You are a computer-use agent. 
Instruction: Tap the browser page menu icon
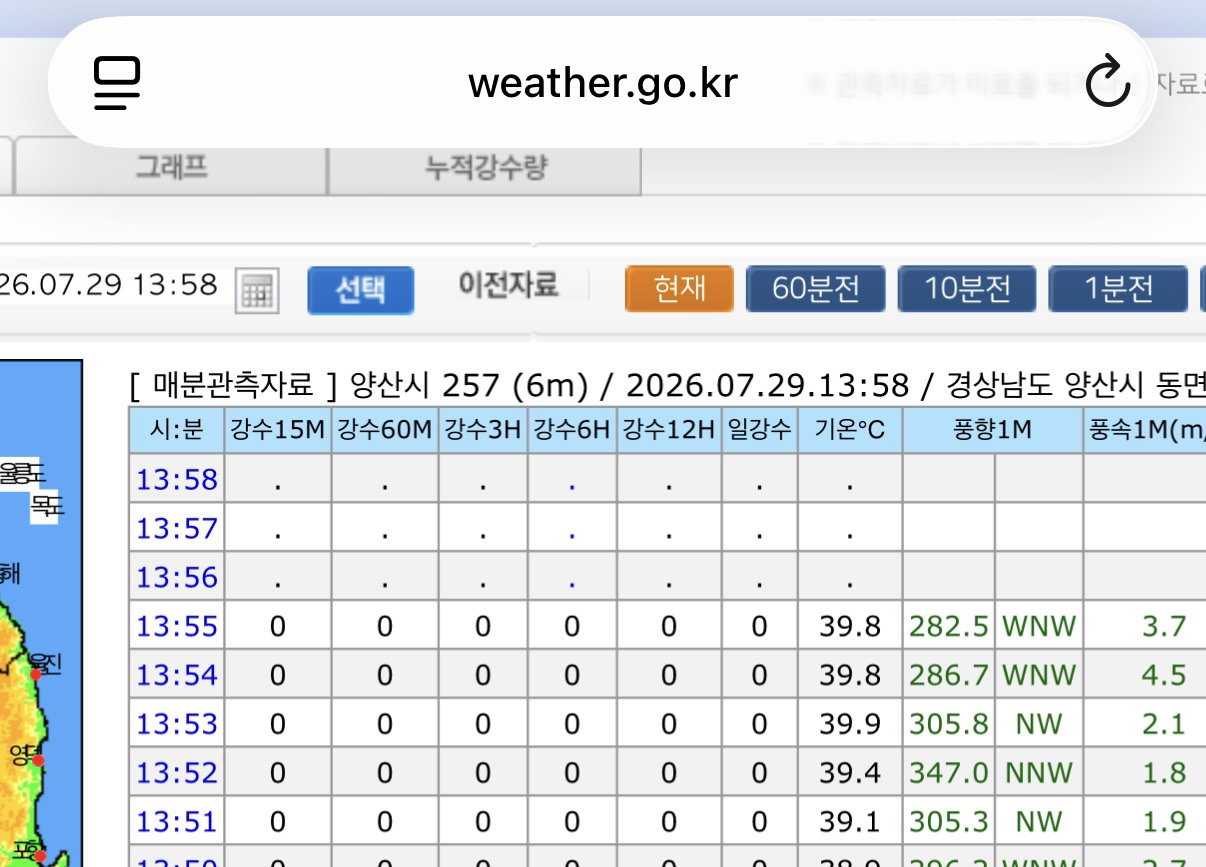(118, 83)
